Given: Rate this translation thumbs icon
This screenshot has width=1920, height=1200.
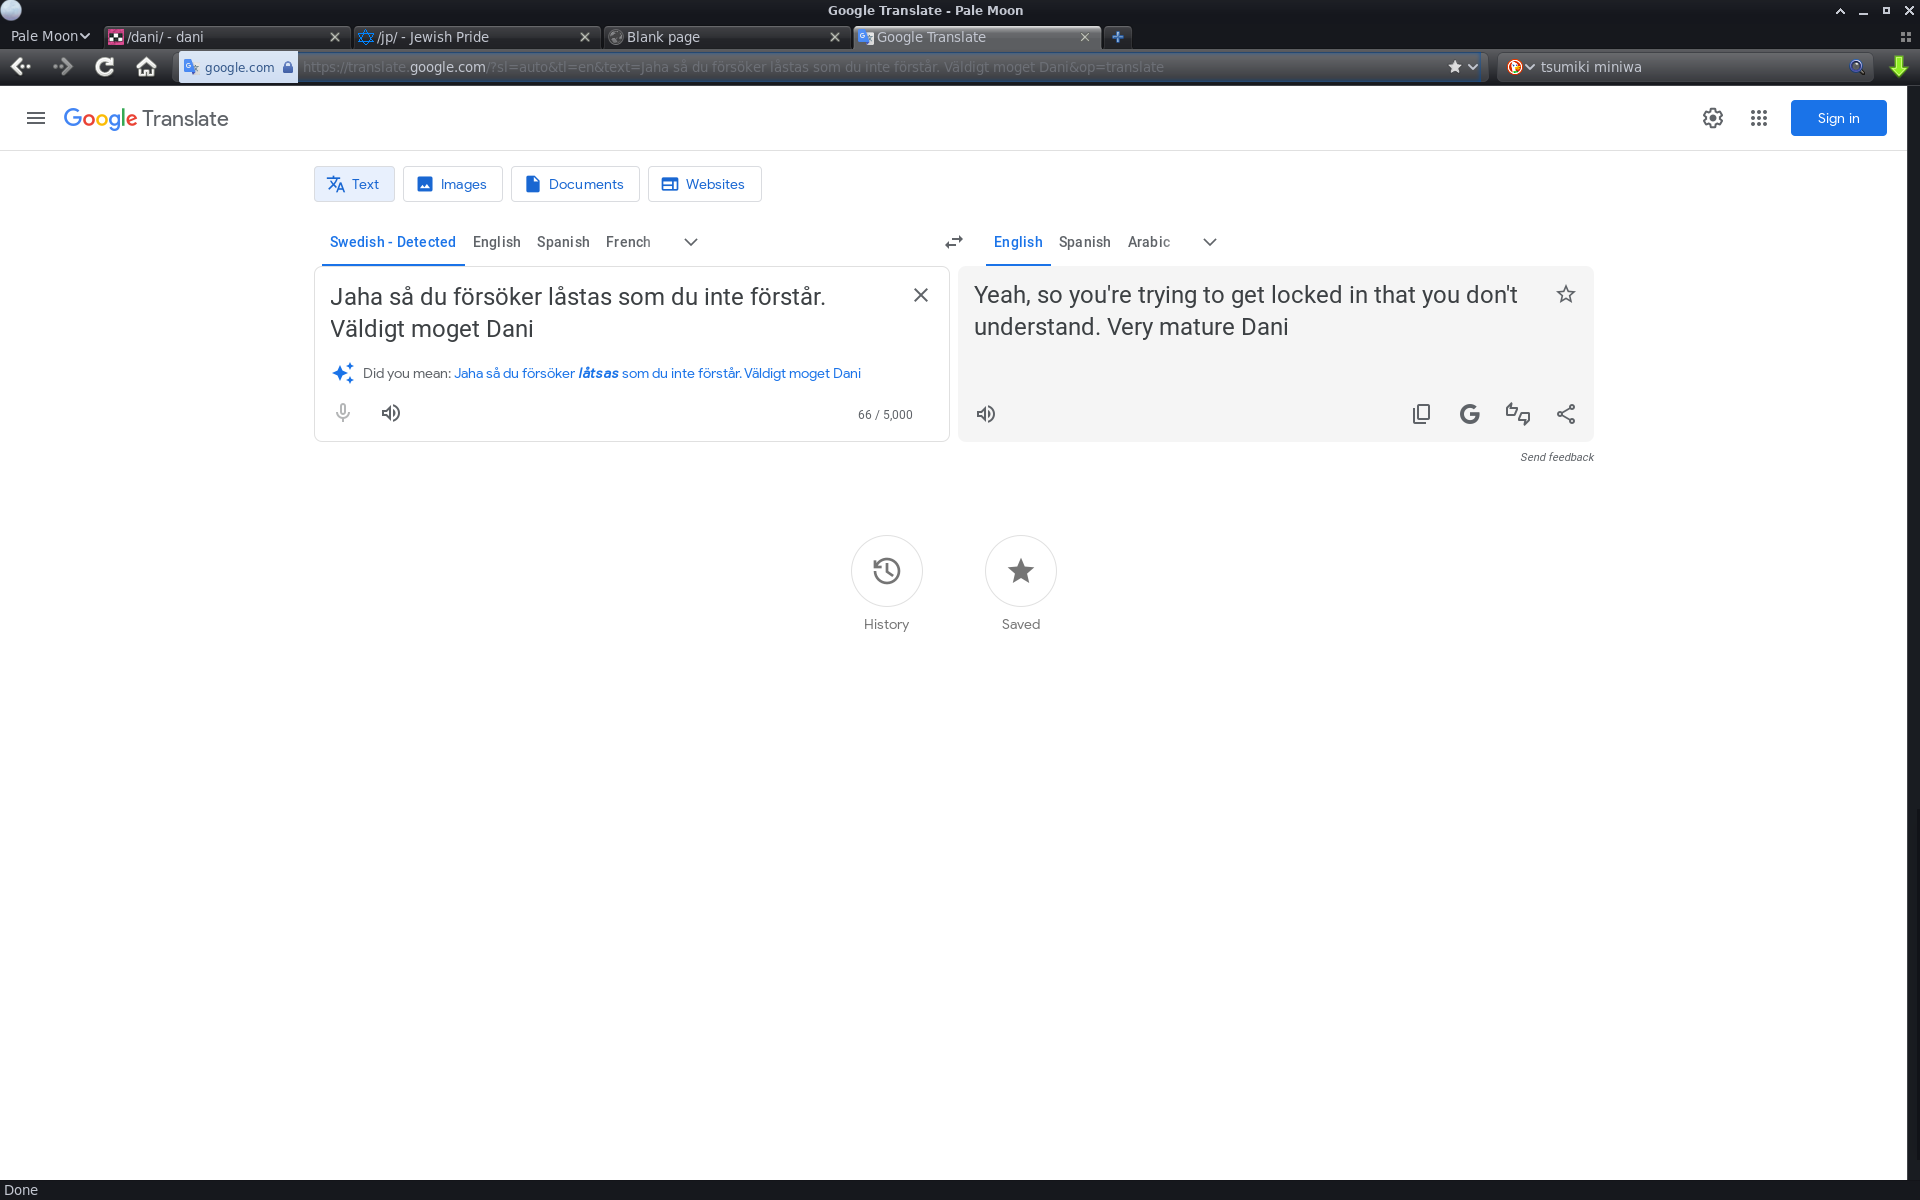Looking at the screenshot, I should (x=1517, y=414).
